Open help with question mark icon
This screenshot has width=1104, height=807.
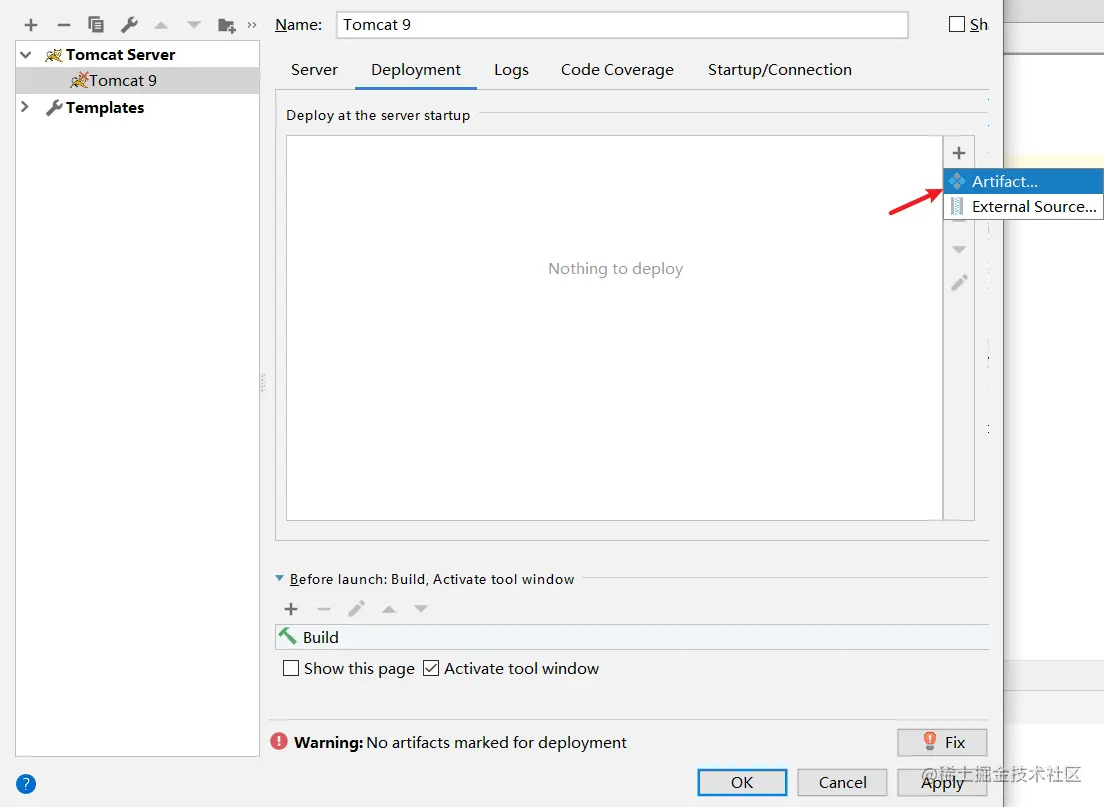[x=25, y=784]
